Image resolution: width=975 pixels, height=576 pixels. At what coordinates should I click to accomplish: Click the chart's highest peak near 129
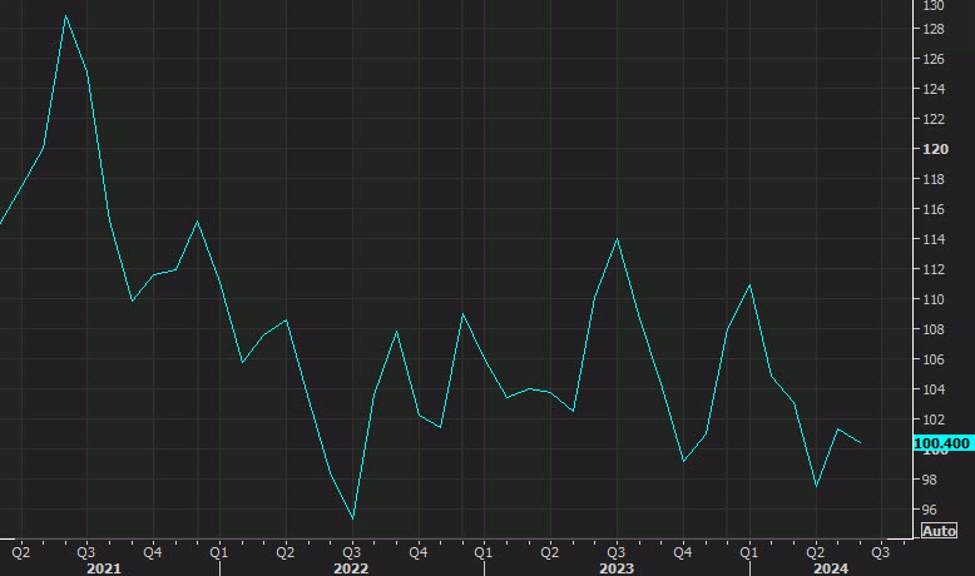point(66,14)
